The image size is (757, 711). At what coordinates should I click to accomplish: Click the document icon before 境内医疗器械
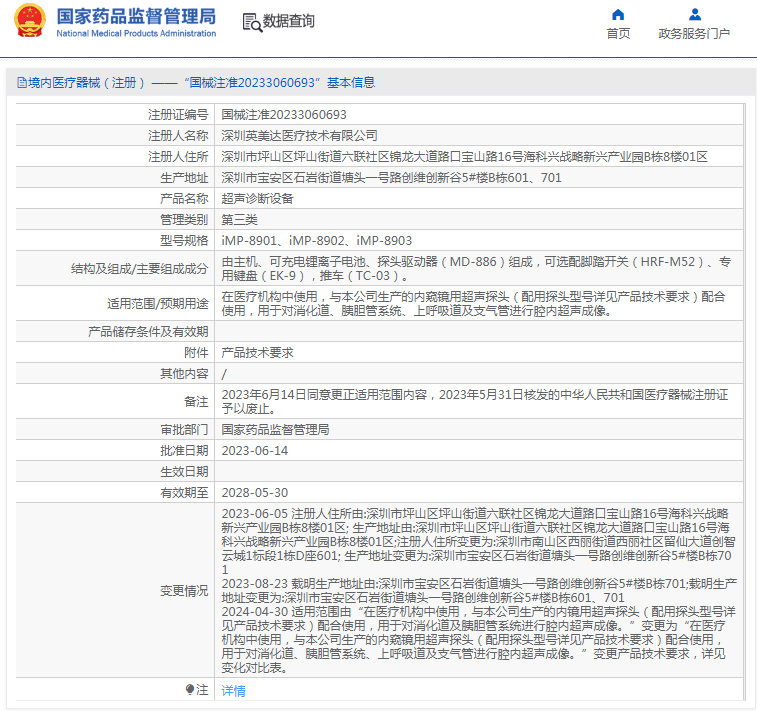click(x=22, y=83)
